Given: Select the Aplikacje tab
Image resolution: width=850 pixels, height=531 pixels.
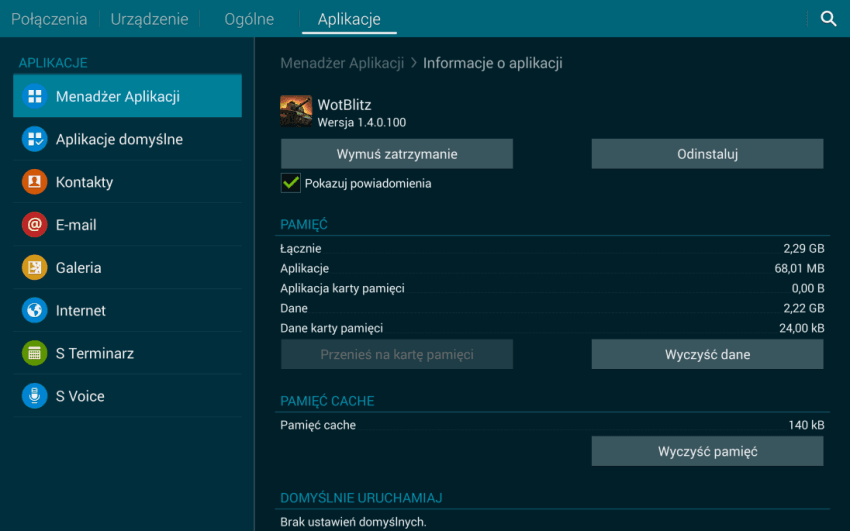Looking at the screenshot, I should click(x=349, y=19).
